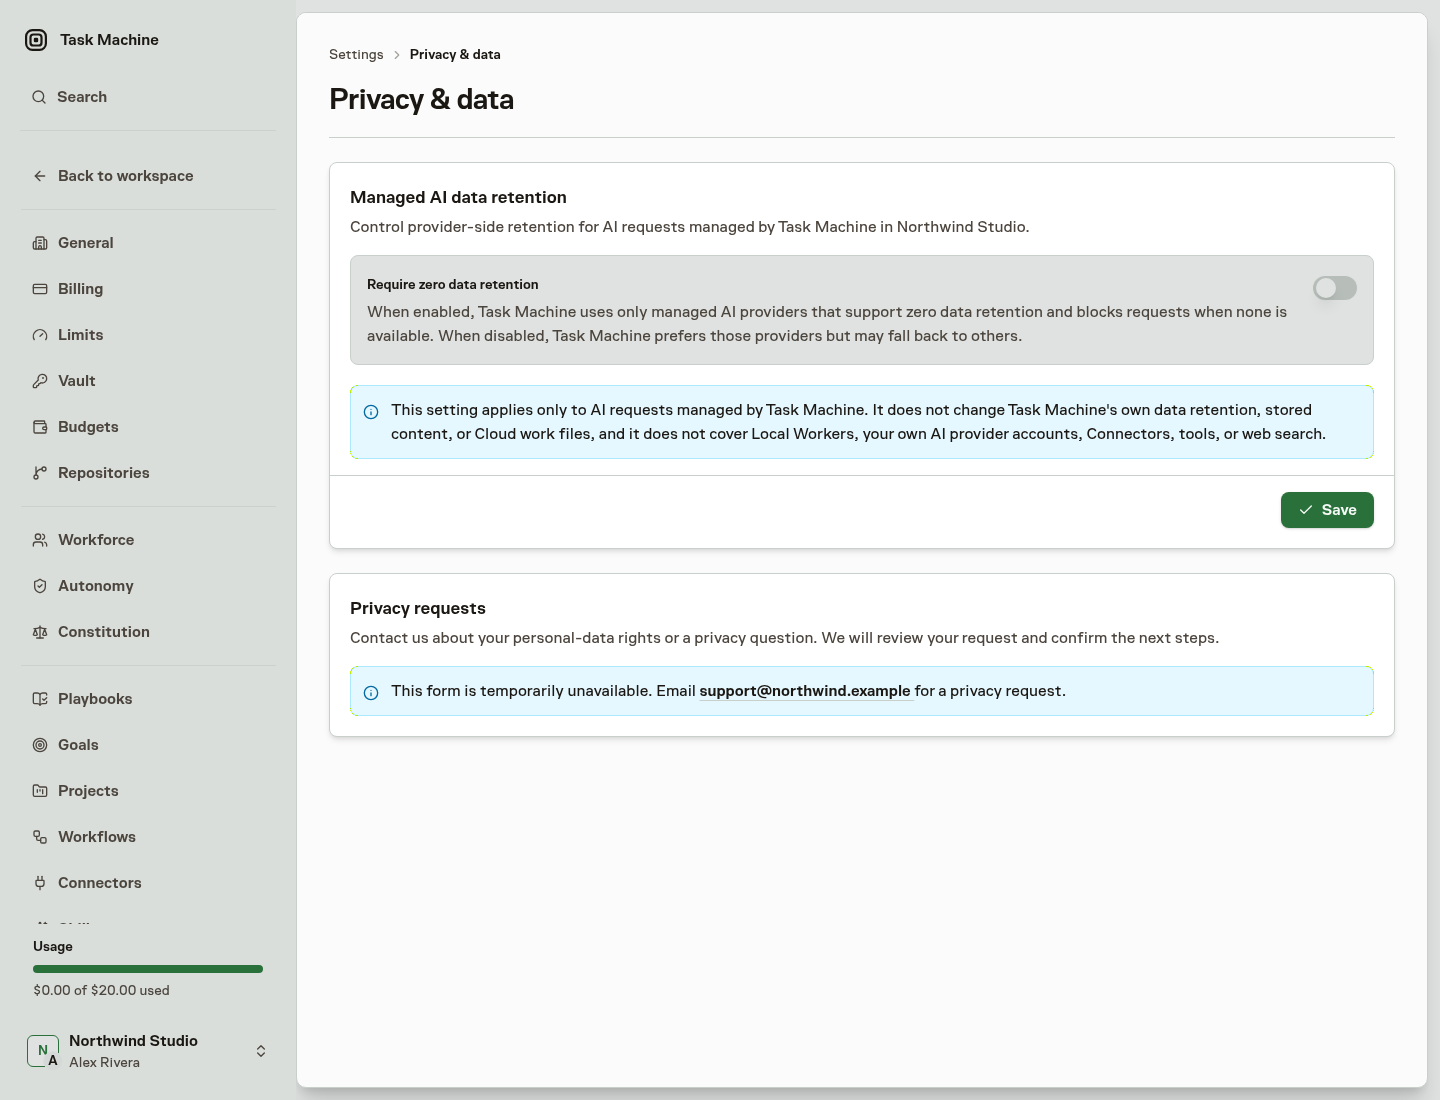Click the back arrow icon beside Back to workspace

tap(40, 176)
